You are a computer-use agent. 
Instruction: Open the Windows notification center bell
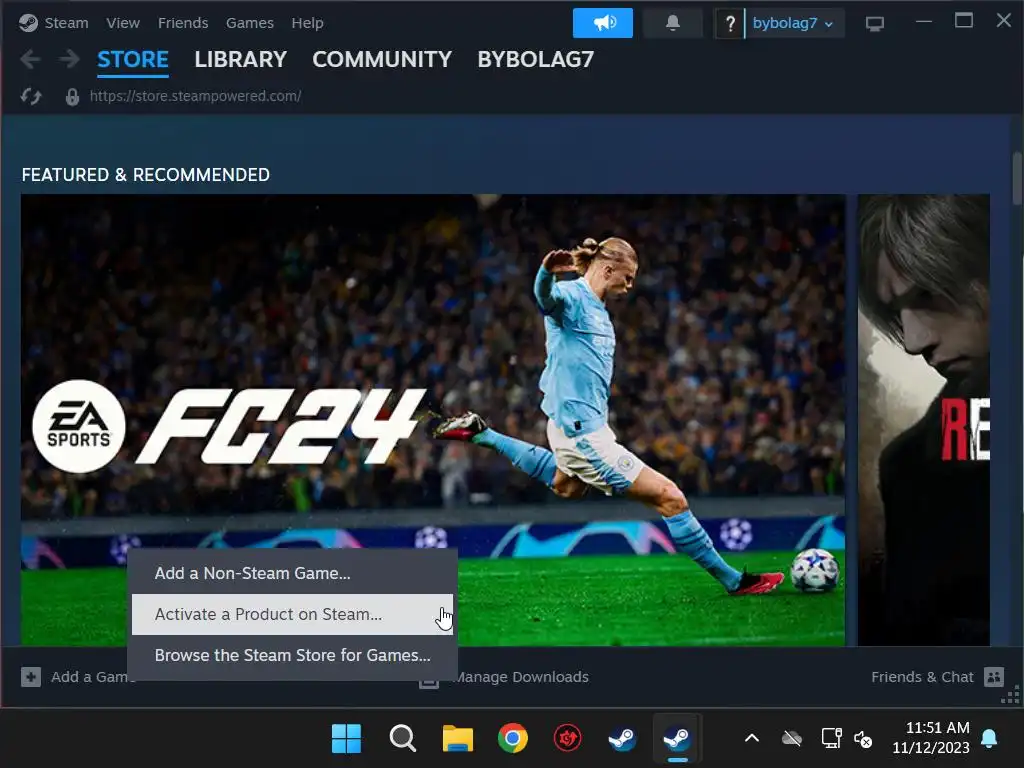pyautogui.click(x=989, y=739)
